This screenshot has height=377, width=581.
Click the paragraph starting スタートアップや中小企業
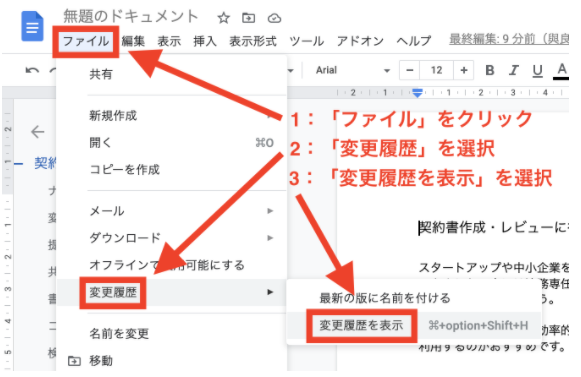pyautogui.click(x=494, y=267)
